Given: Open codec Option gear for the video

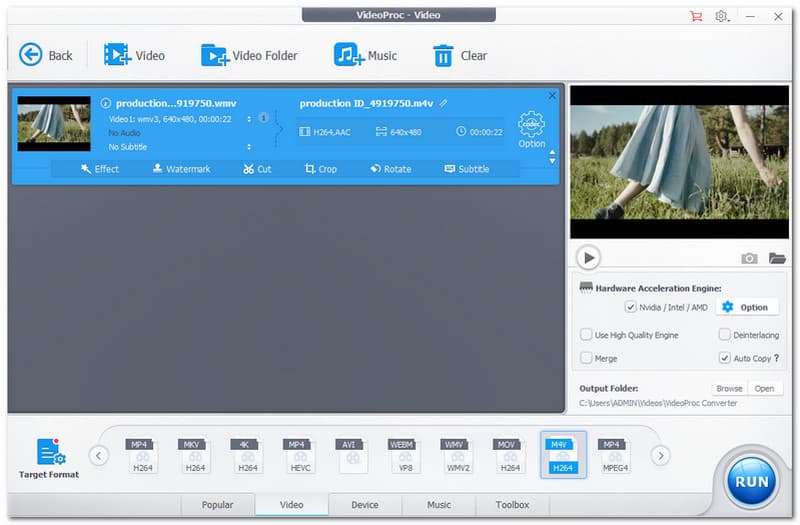Looking at the screenshot, I should [x=532, y=130].
